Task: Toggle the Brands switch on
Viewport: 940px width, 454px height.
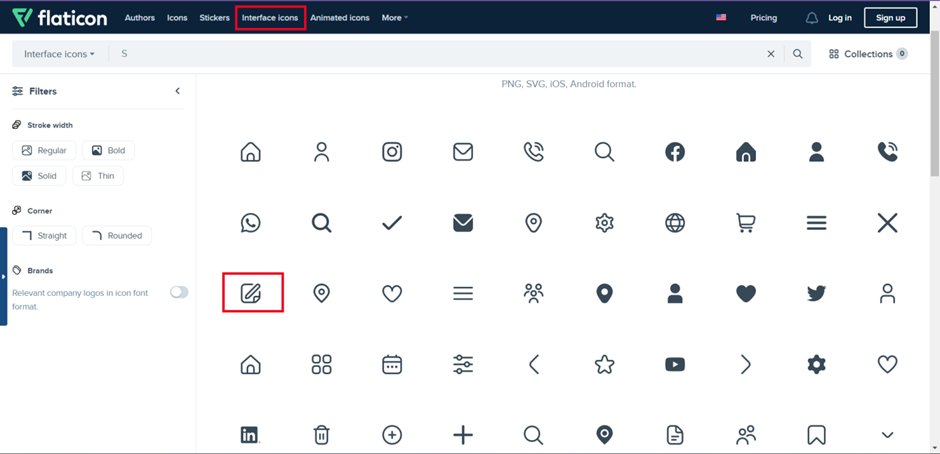Action: (179, 292)
